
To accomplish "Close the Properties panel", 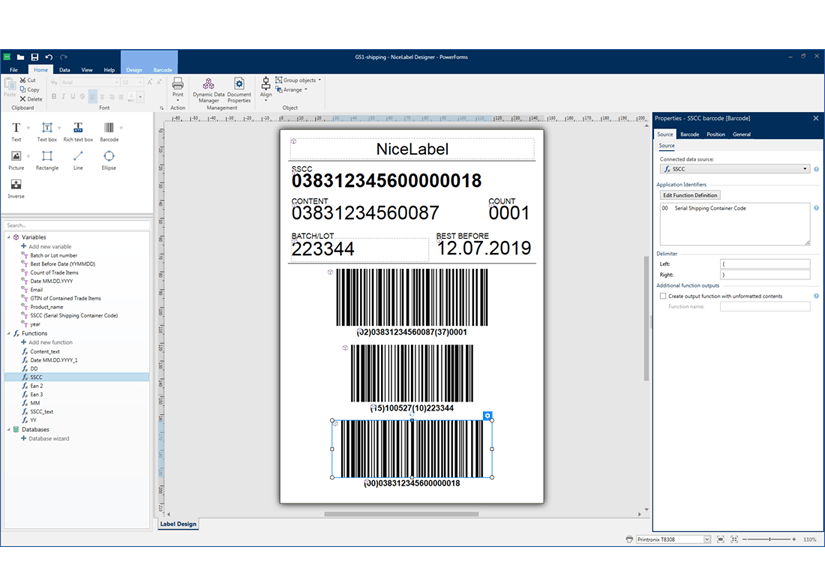I will point(816,118).
